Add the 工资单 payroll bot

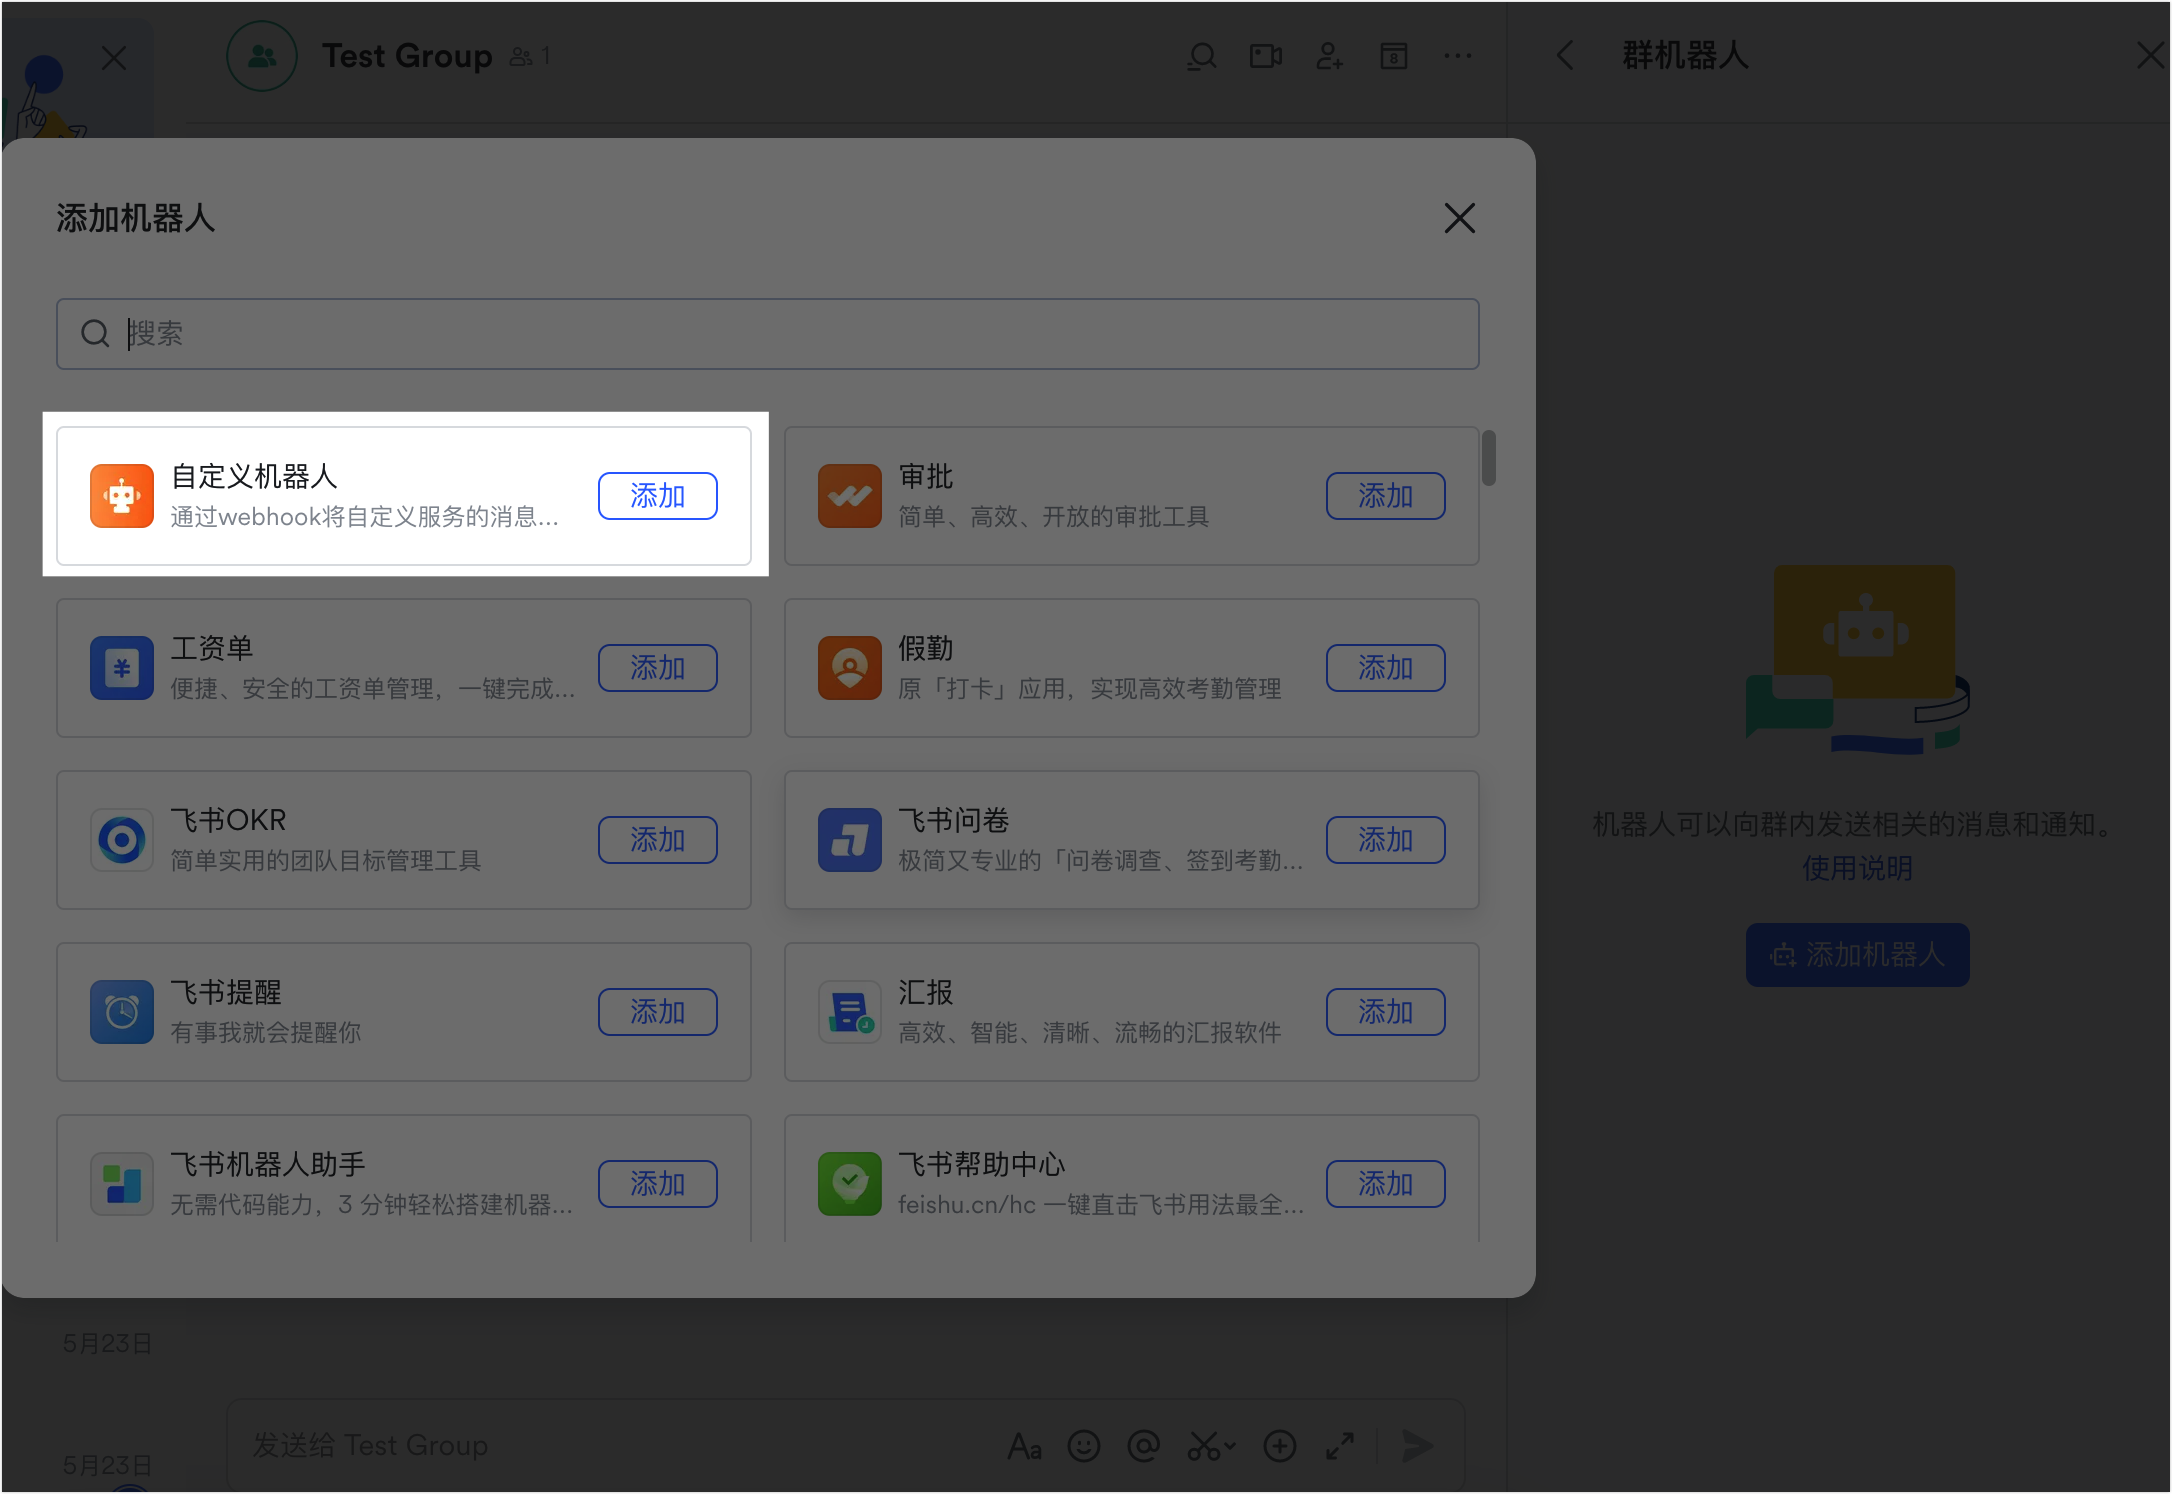pyautogui.click(x=657, y=668)
